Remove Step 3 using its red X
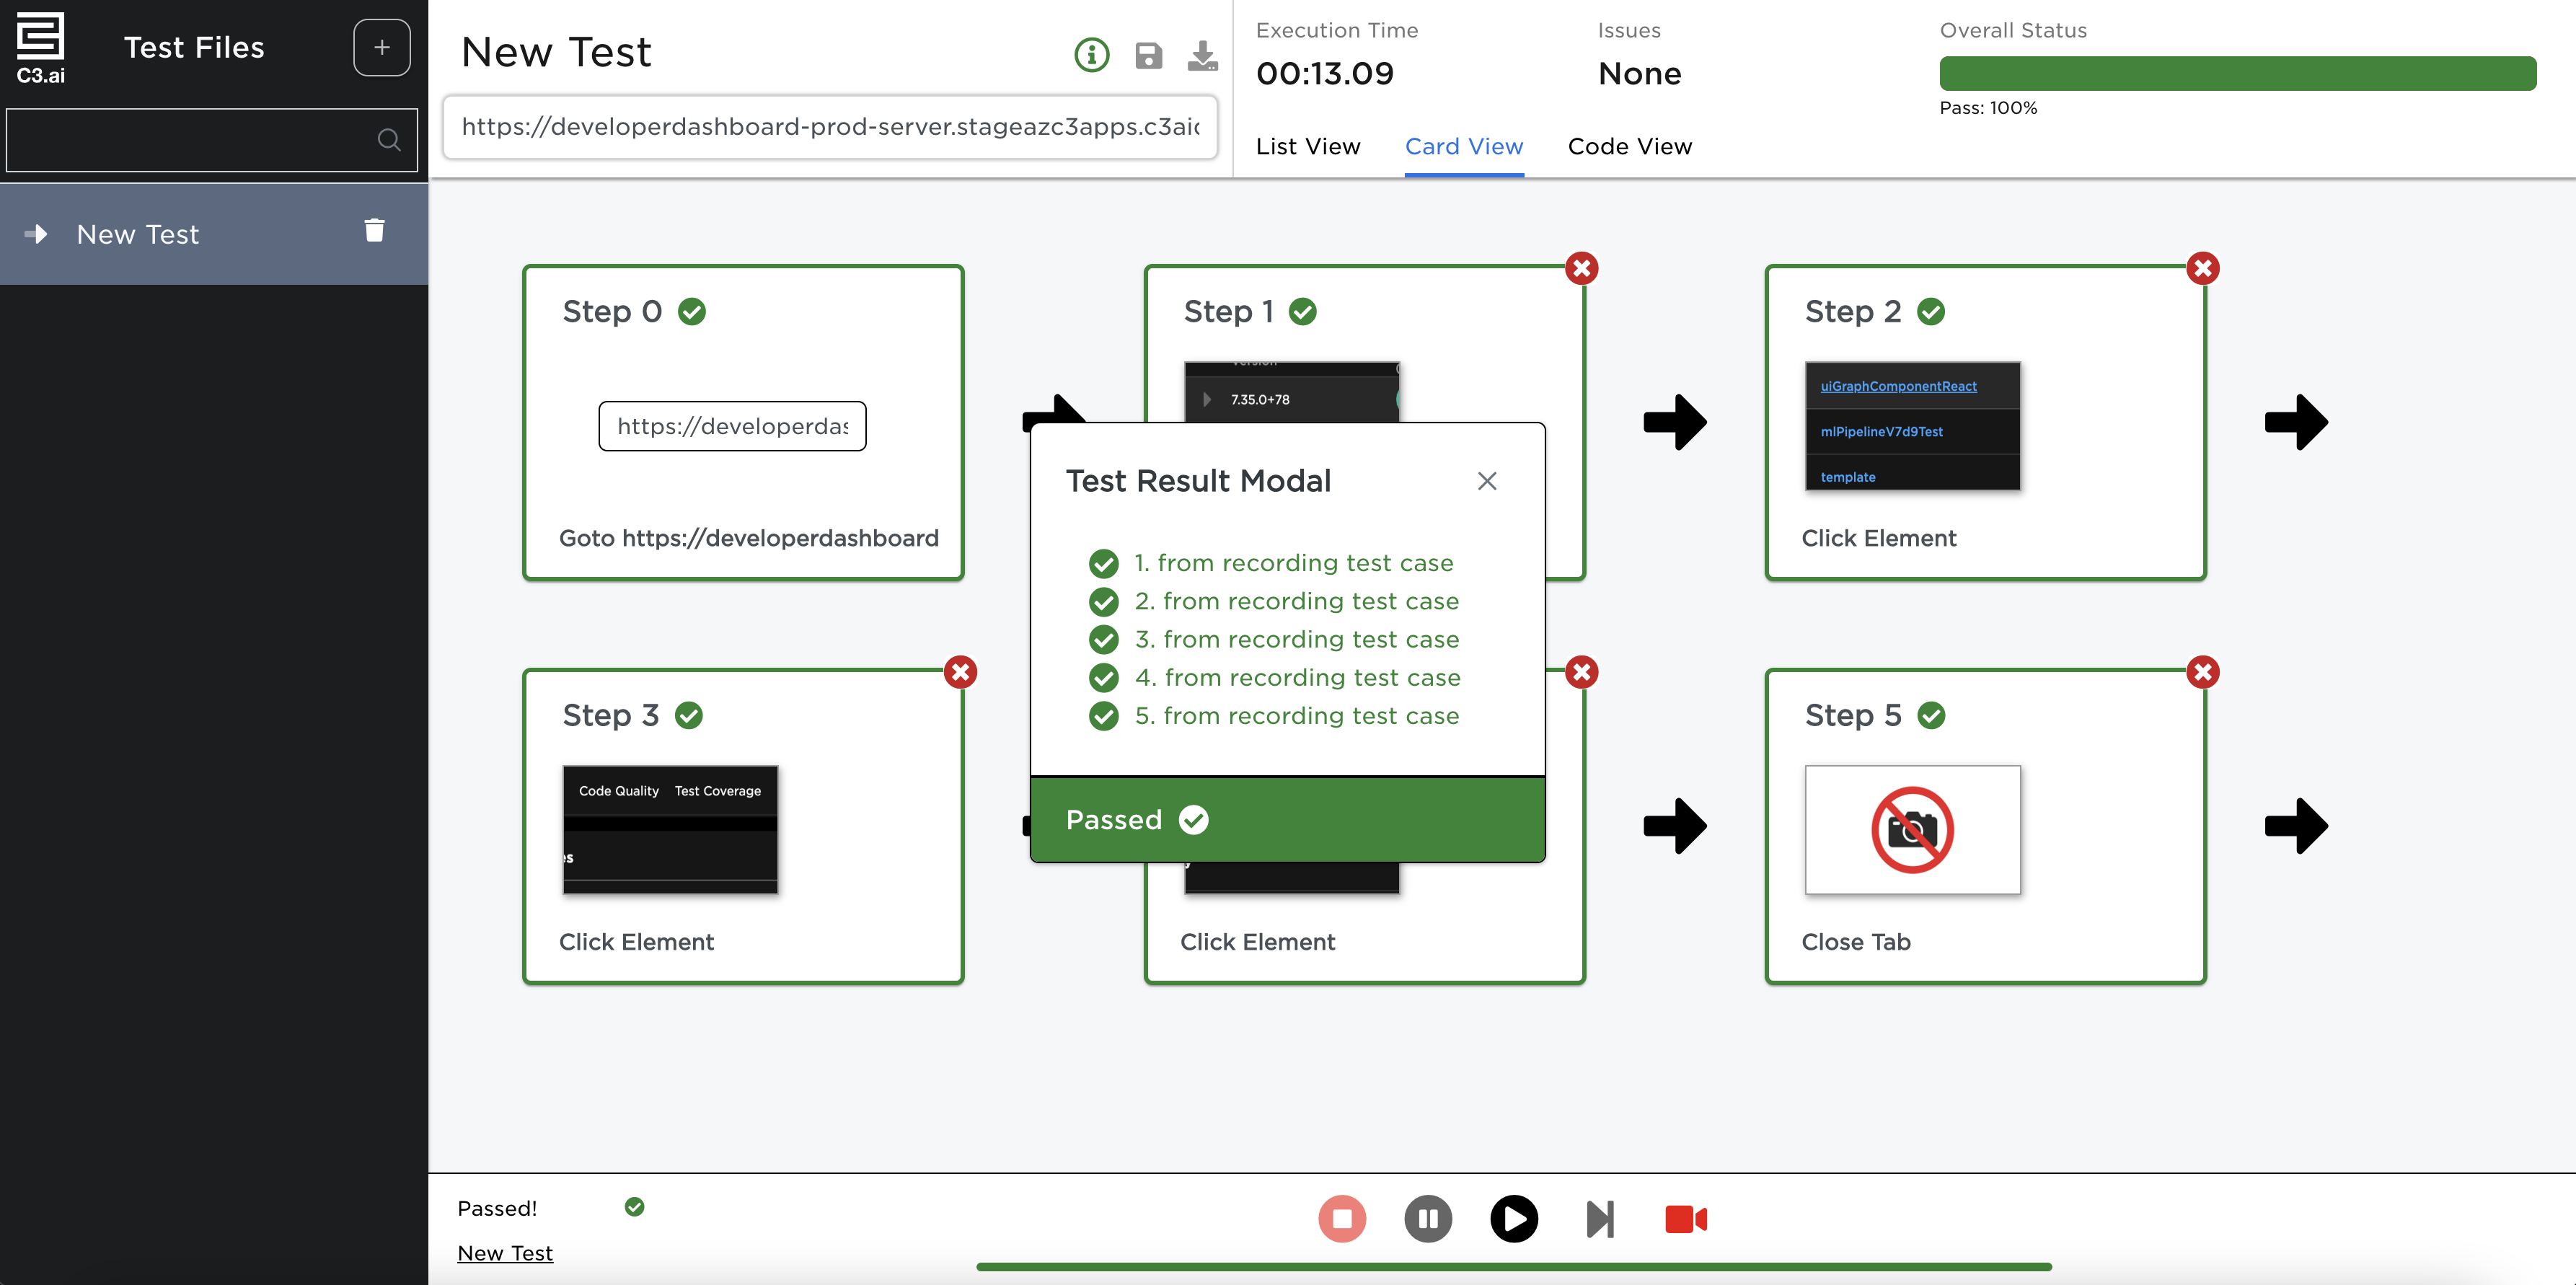Image resolution: width=2576 pixels, height=1285 pixels. (x=960, y=672)
